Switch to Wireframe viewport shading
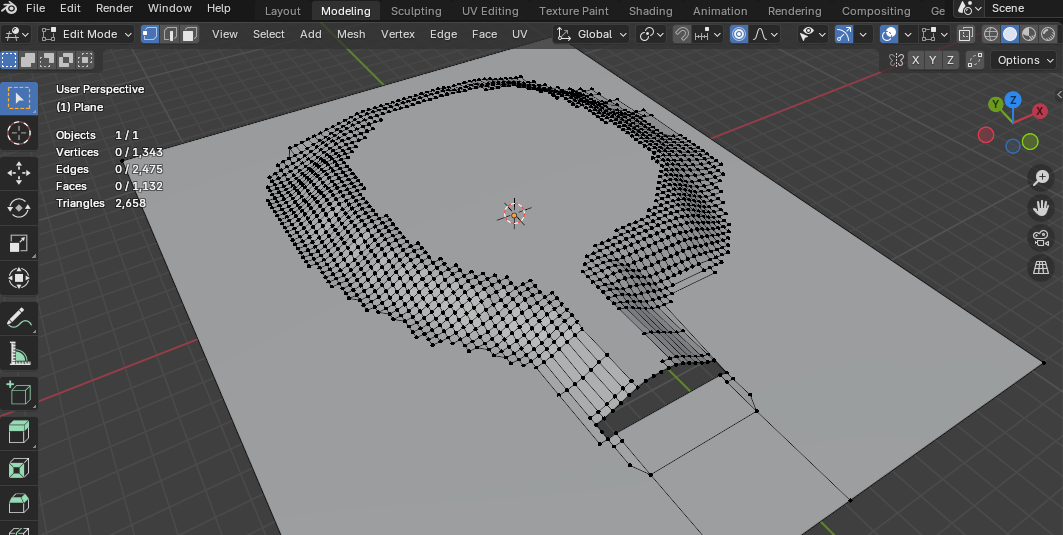The height and width of the screenshot is (535, 1063). tap(991, 34)
